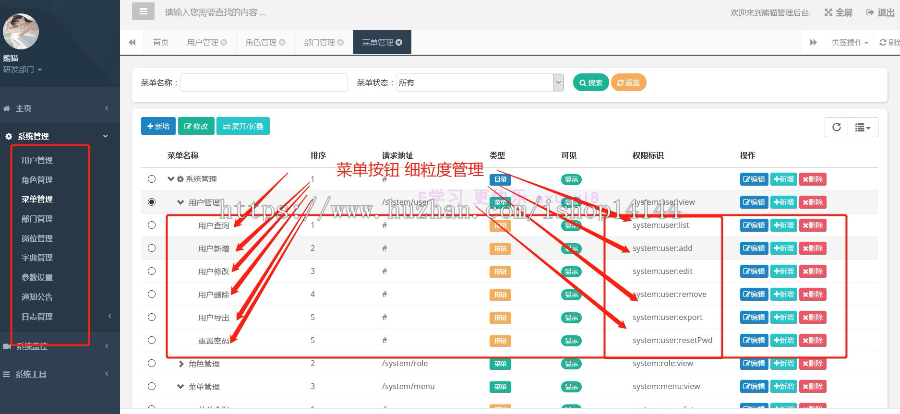The width and height of the screenshot is (900, 414).
Task: Click 编辑 in the system:user:resetPwd row
Action: 754,340
